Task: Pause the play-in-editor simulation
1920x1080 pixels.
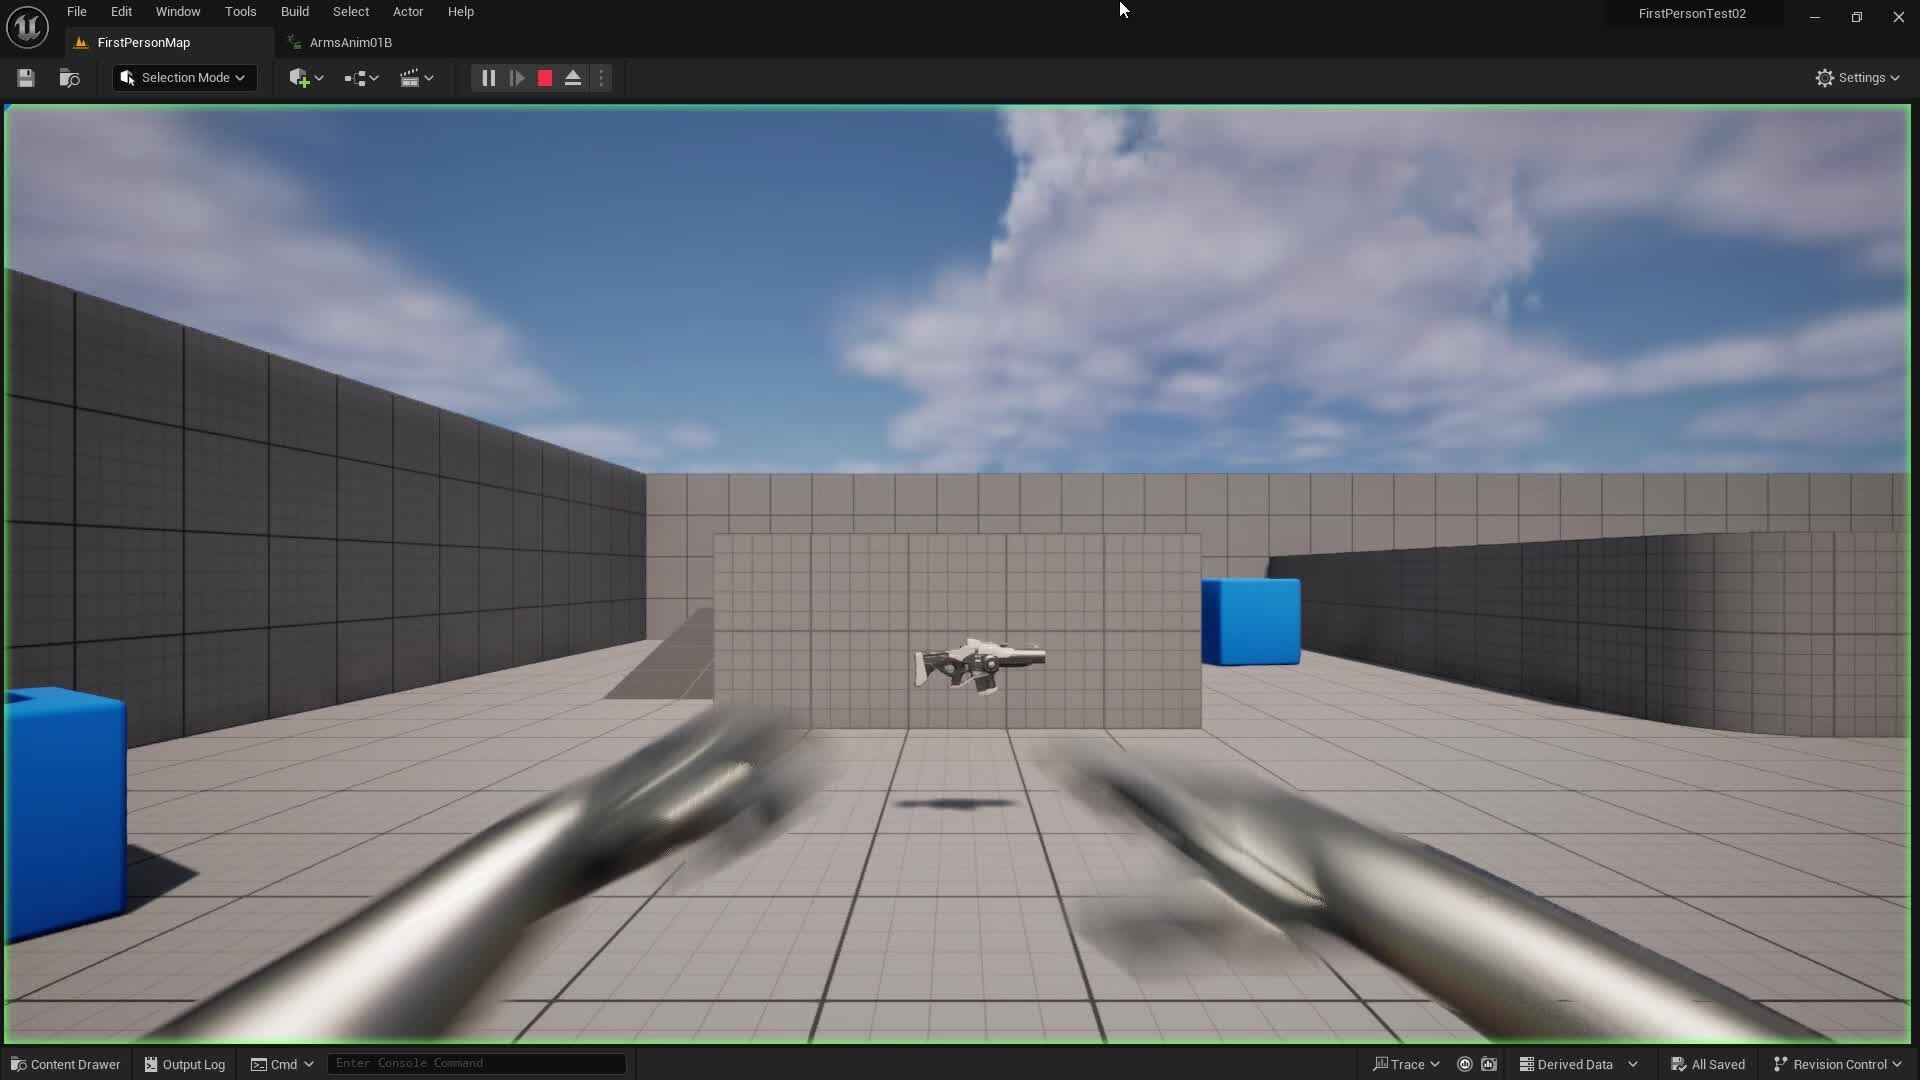Action: [488, 78]
